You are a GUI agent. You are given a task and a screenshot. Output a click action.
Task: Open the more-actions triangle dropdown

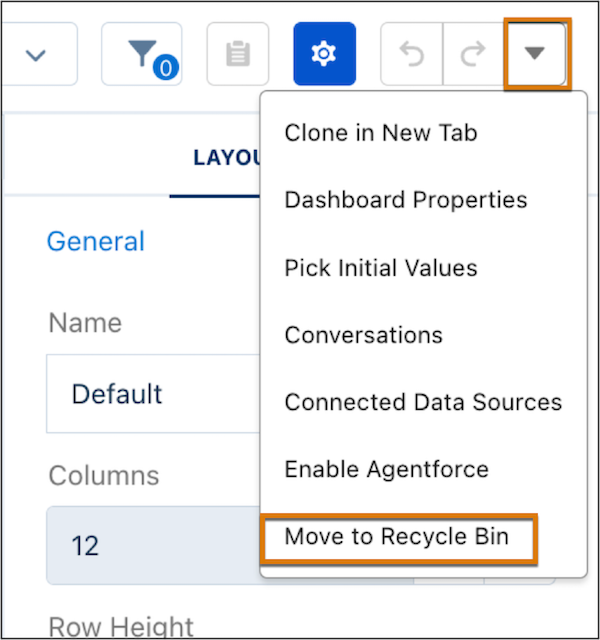(535, 54)
